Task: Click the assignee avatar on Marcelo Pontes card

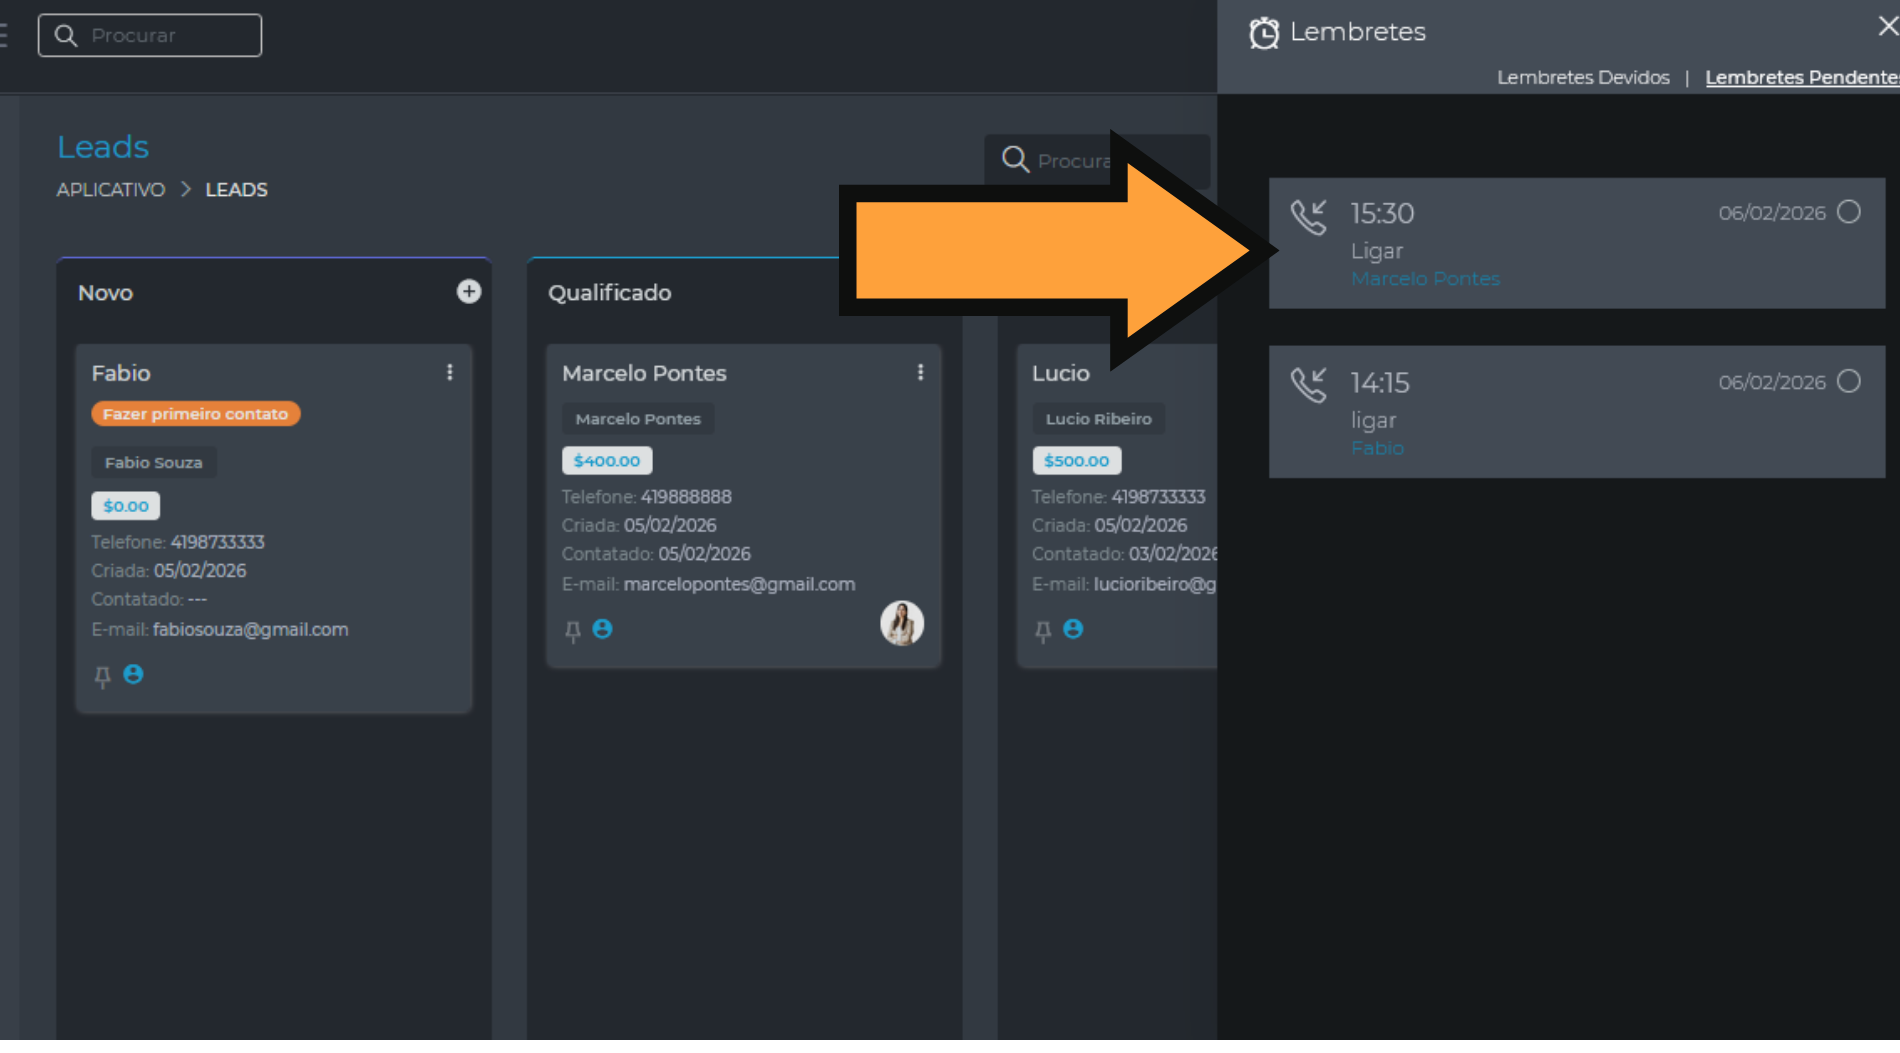Action: (x=901, y=623)
